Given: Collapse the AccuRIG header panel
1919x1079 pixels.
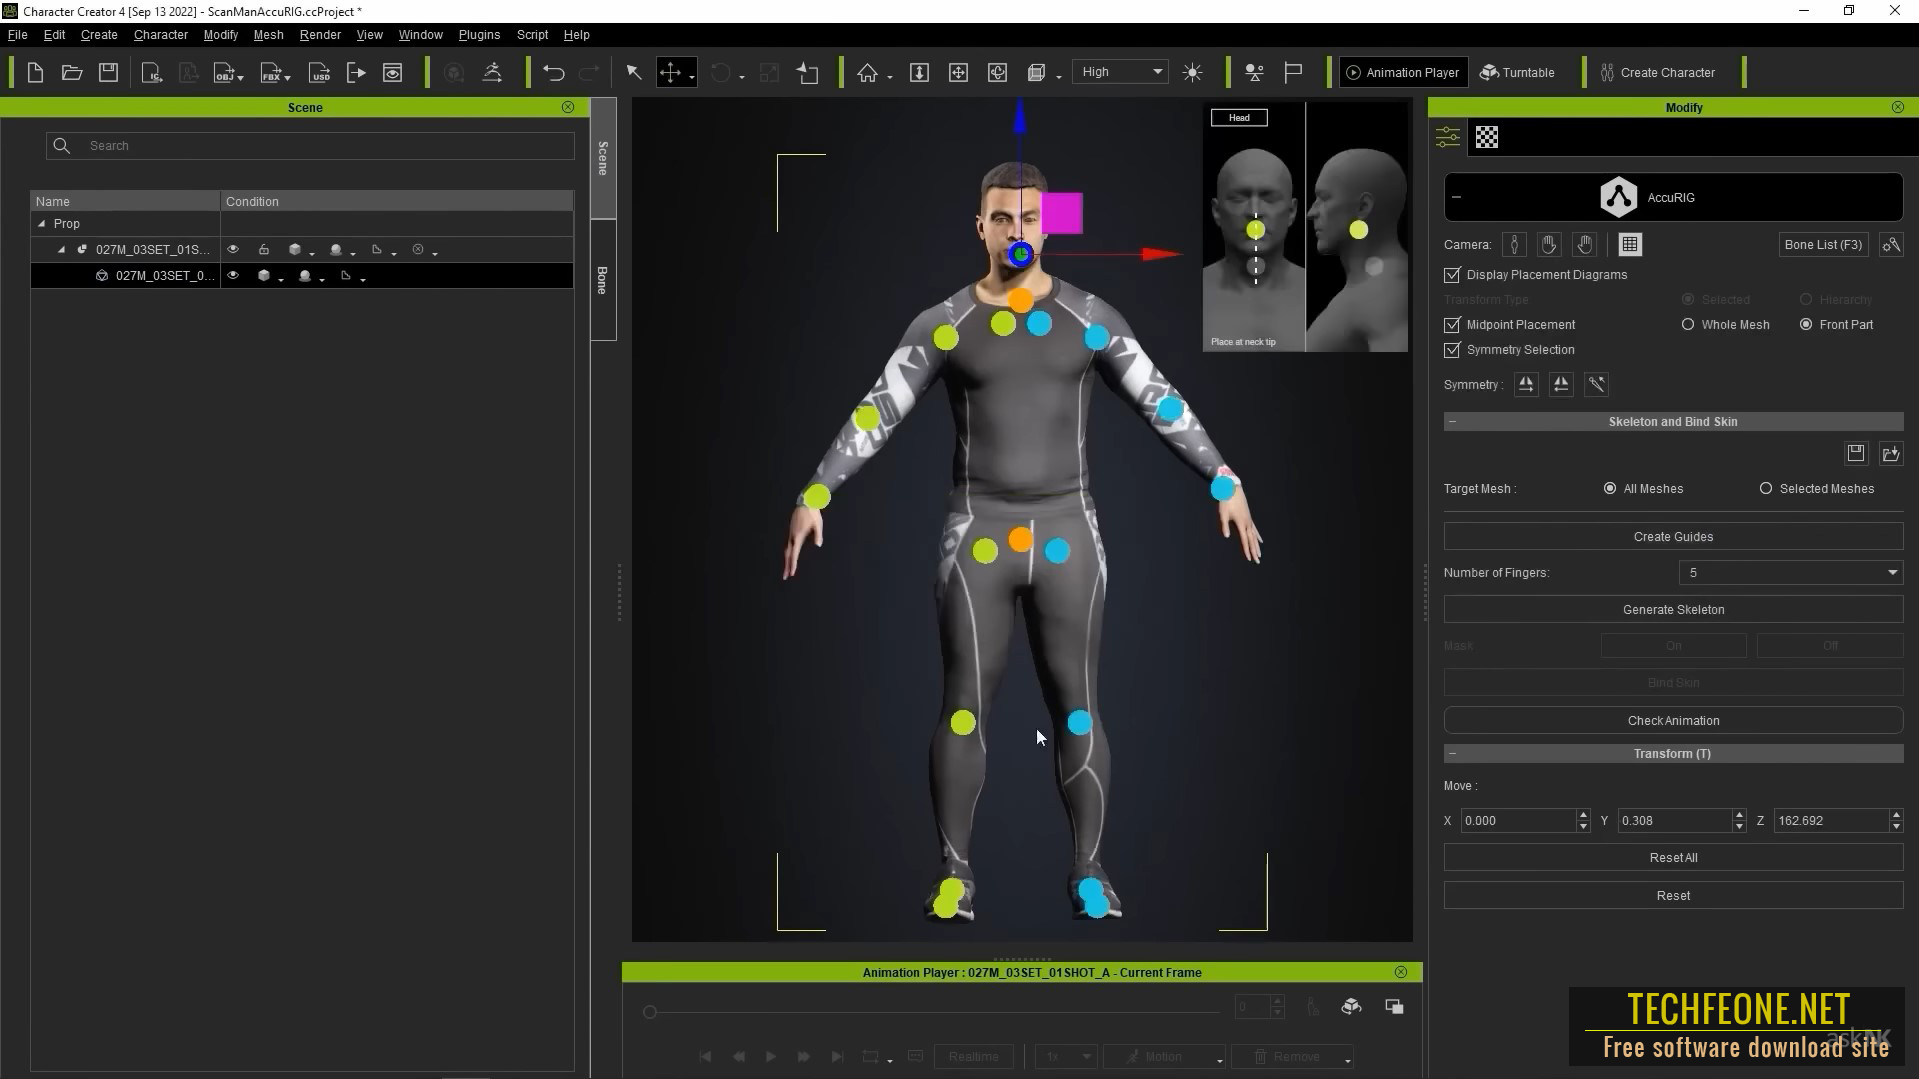Looking at the screenshot, I should (1457, 197).
